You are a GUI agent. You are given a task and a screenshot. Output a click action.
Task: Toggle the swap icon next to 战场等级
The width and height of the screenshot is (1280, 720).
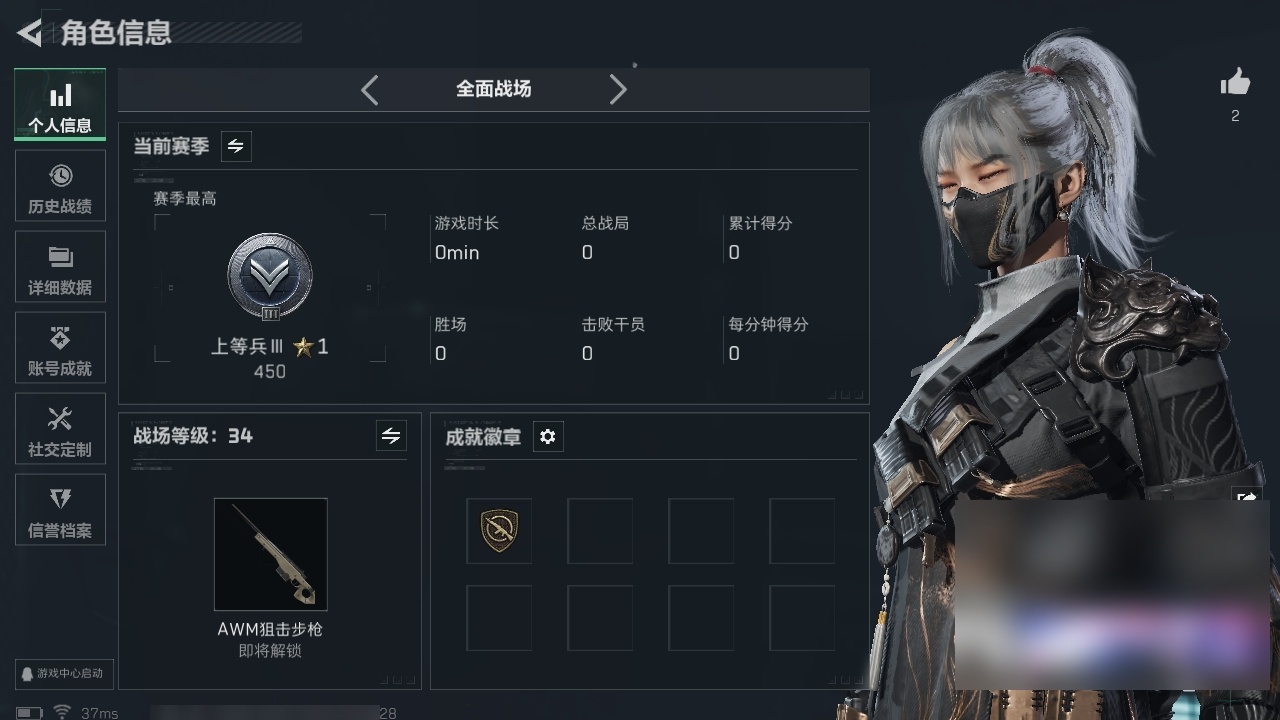coord(391,436)
